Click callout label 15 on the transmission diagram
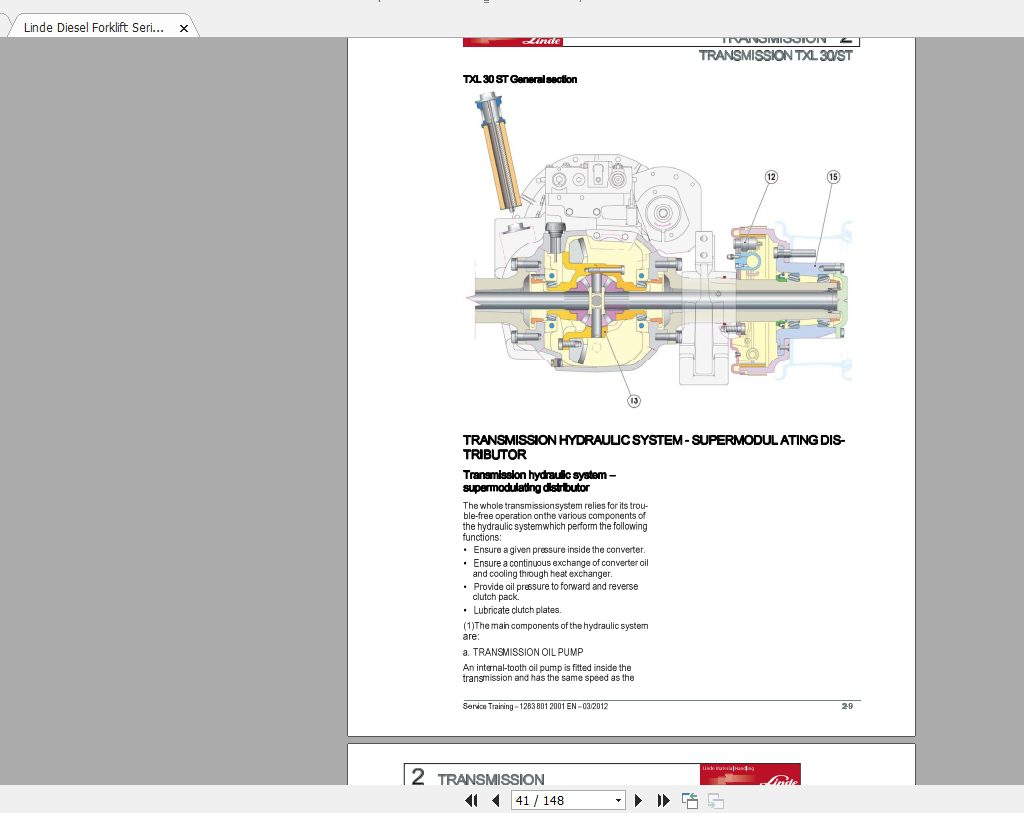This screenshot has width=1024, height=813. click(833, 176)
